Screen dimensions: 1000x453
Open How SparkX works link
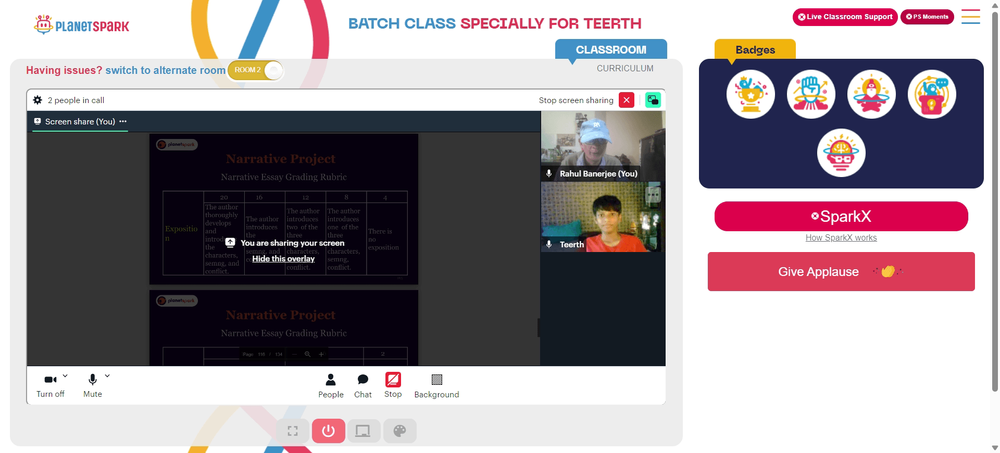click(x=841, y=238)
